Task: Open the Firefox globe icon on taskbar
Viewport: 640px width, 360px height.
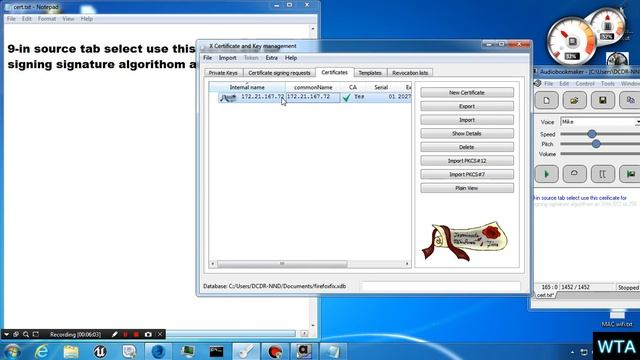Action: (x=158, y=351)
